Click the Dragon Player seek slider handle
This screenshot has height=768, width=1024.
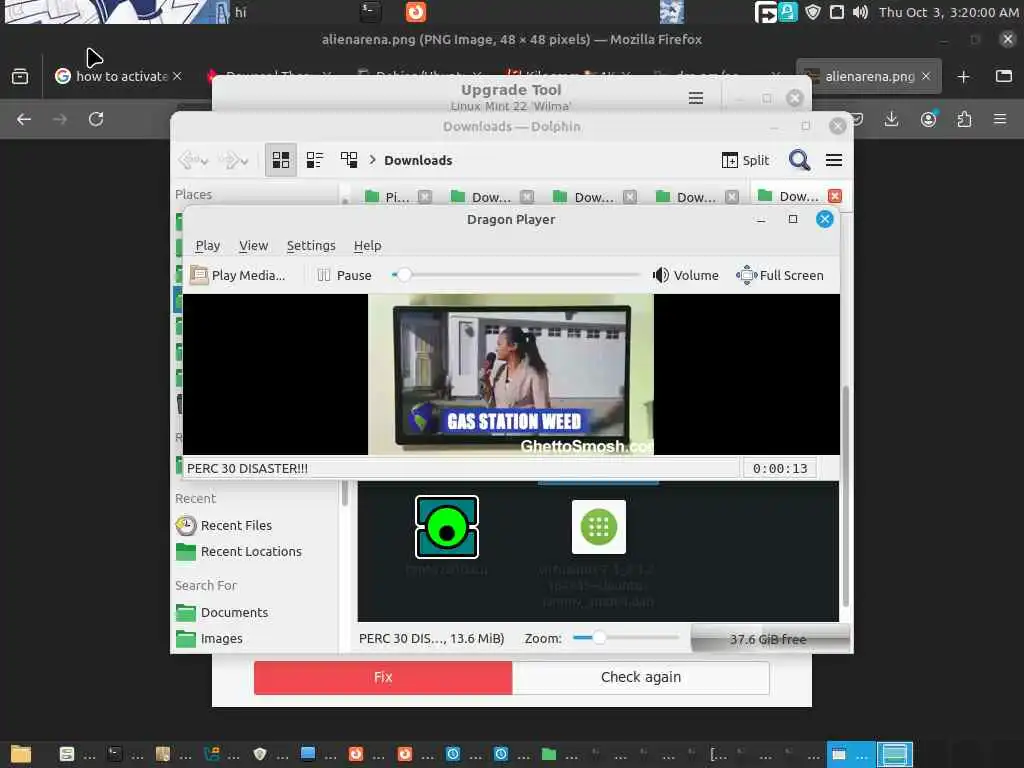(404, 275)
